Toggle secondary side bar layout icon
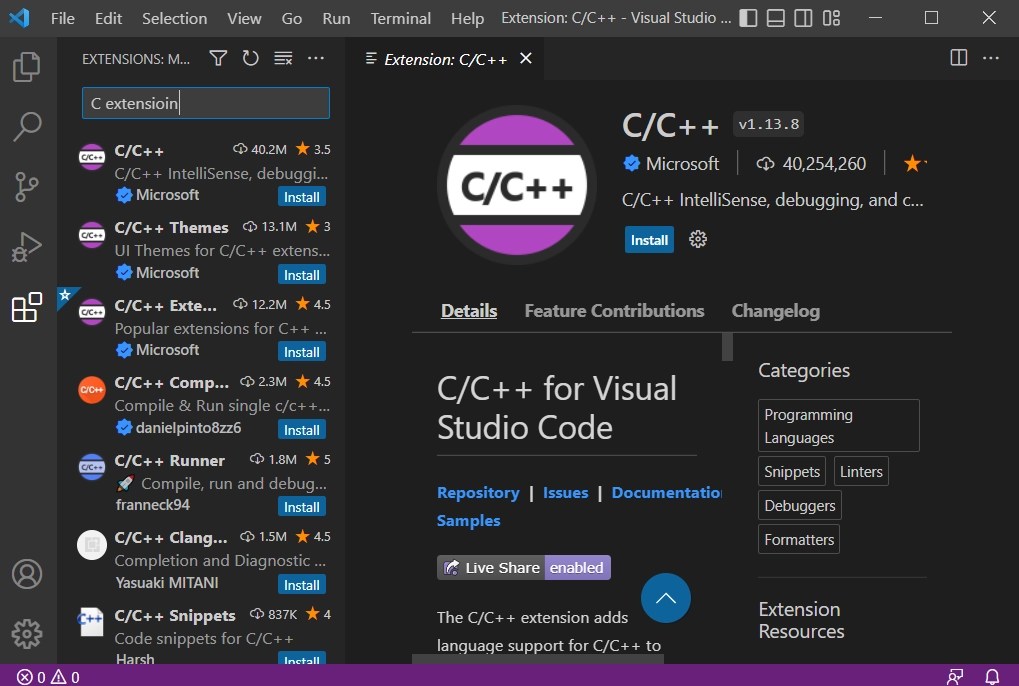The width and height of the screenshot is (1019, 686). [x=803, y=18]
